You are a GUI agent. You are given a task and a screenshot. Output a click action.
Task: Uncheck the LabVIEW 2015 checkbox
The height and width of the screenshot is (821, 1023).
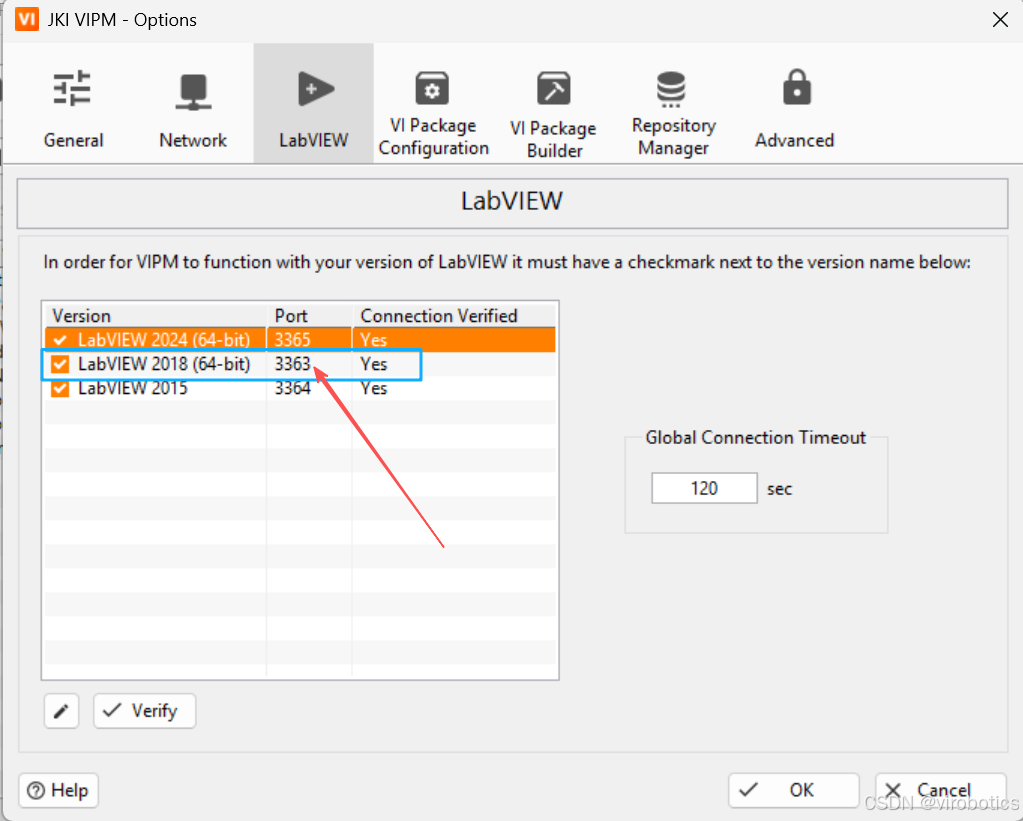click(58, 388)
